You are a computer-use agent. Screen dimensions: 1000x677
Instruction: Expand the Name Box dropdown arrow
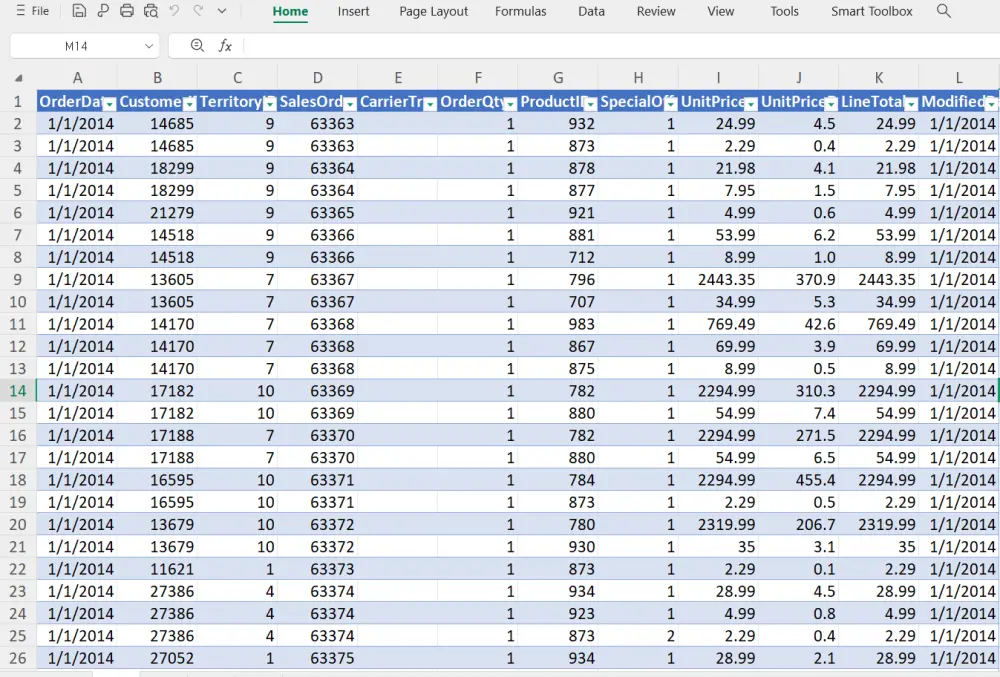tap(149, 46)
